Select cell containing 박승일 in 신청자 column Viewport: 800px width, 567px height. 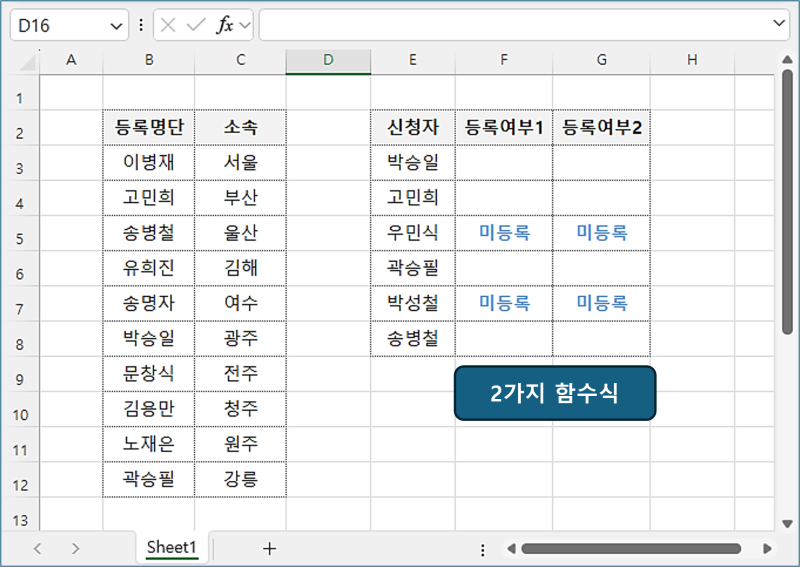click(x=412, y=162)
